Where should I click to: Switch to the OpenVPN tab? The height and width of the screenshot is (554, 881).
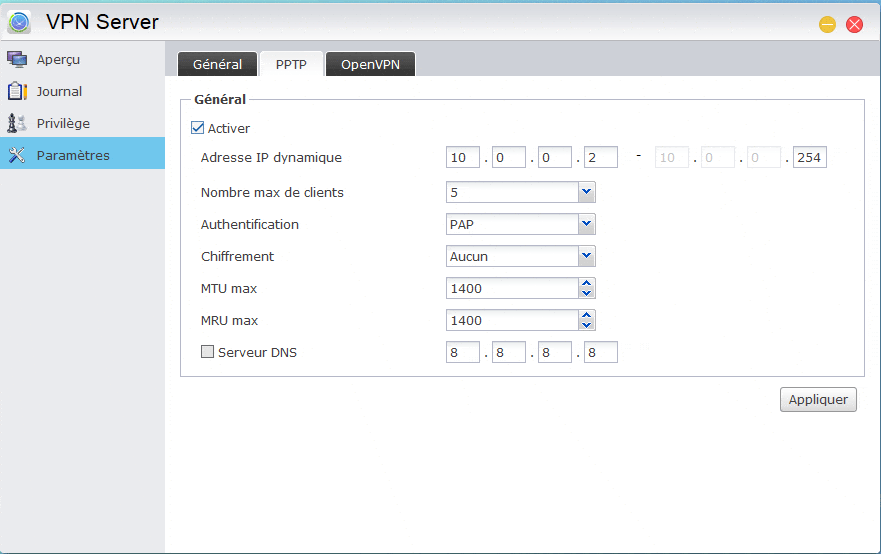[370, 64]
